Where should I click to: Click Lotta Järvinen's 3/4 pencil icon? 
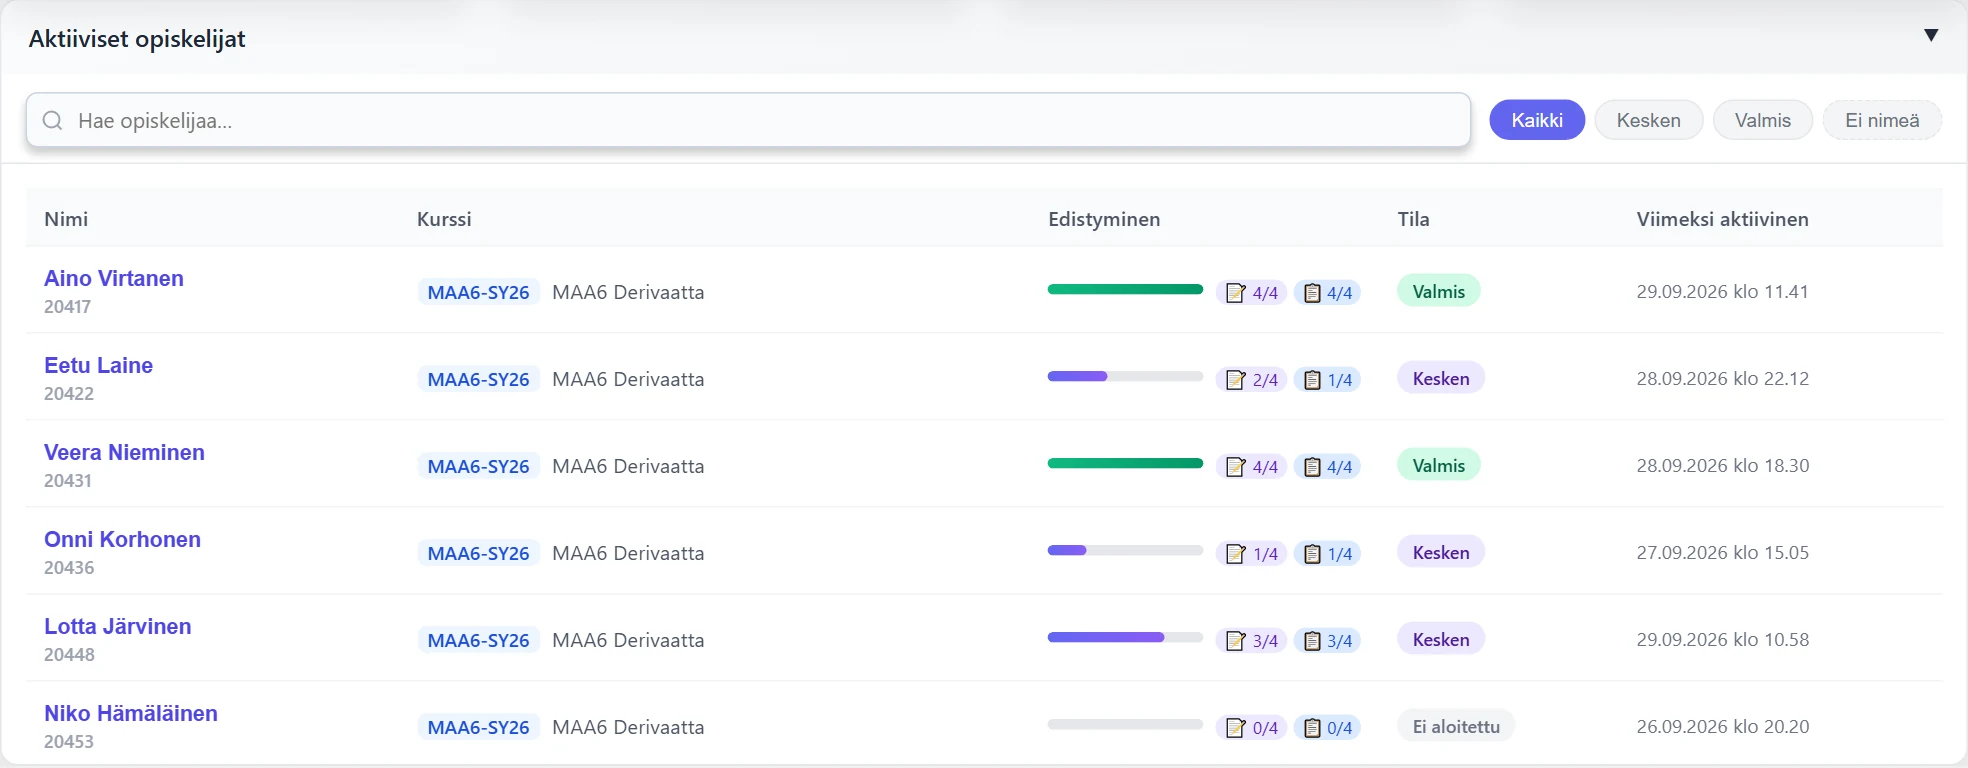[x=1236, y=641]
